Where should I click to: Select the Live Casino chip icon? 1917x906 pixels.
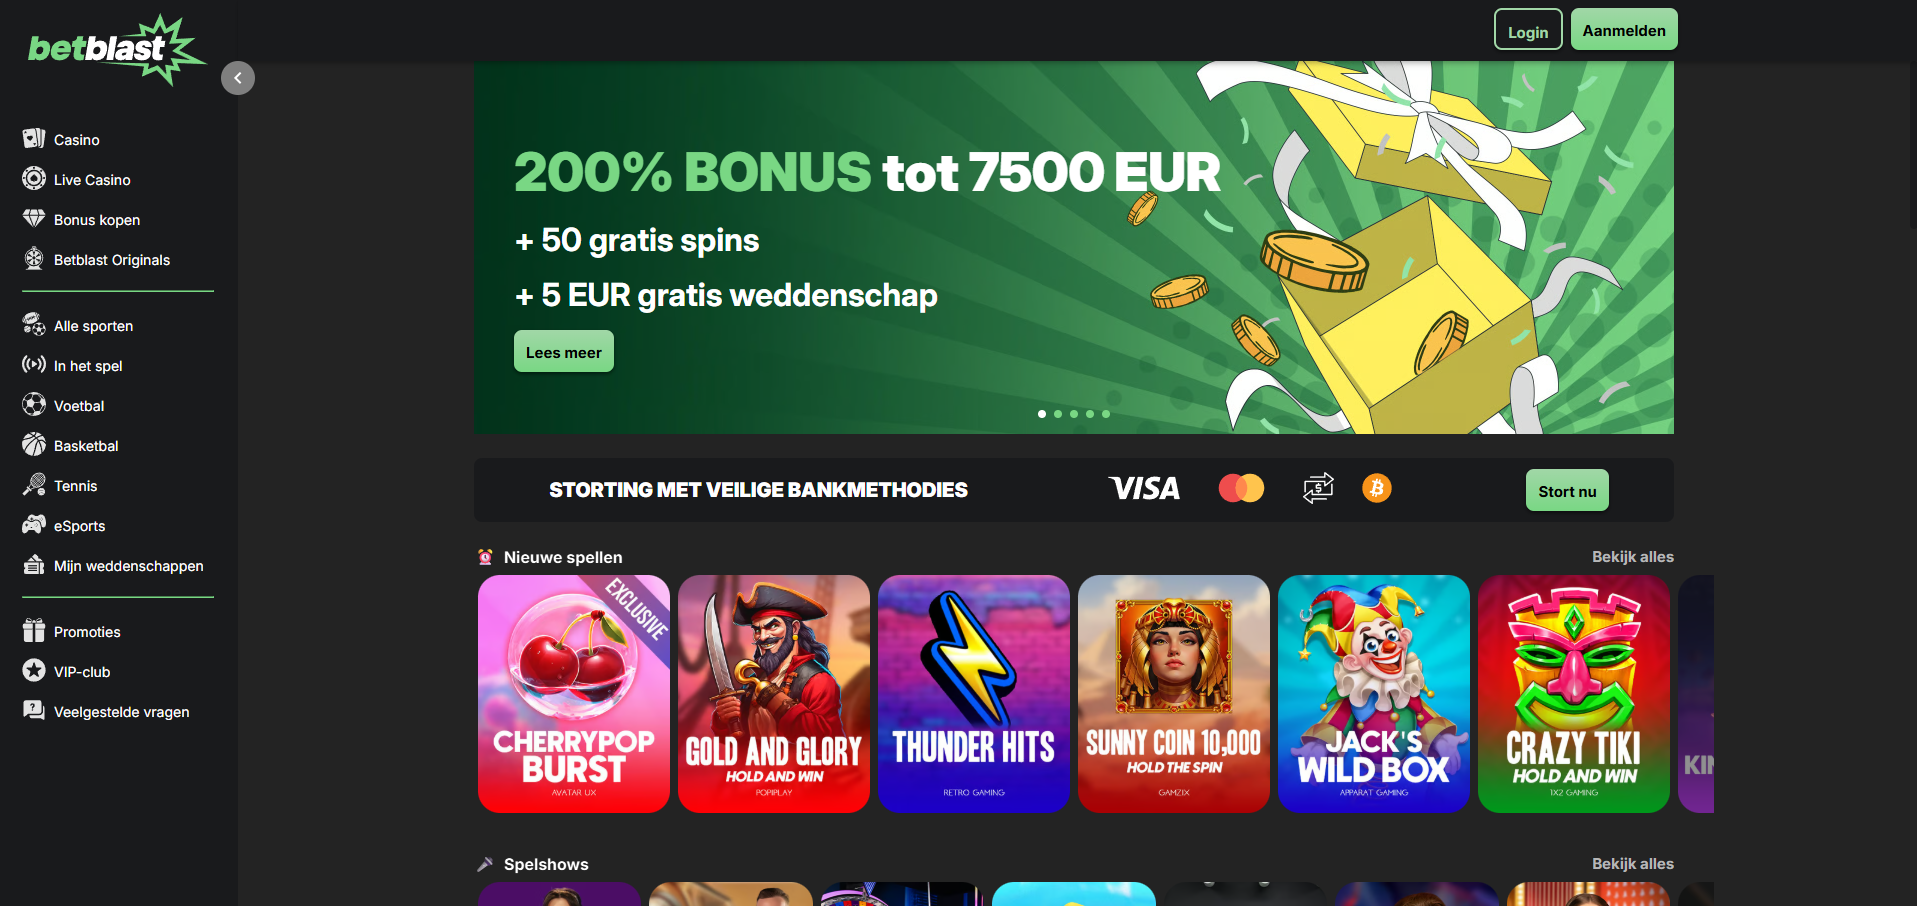34,178
